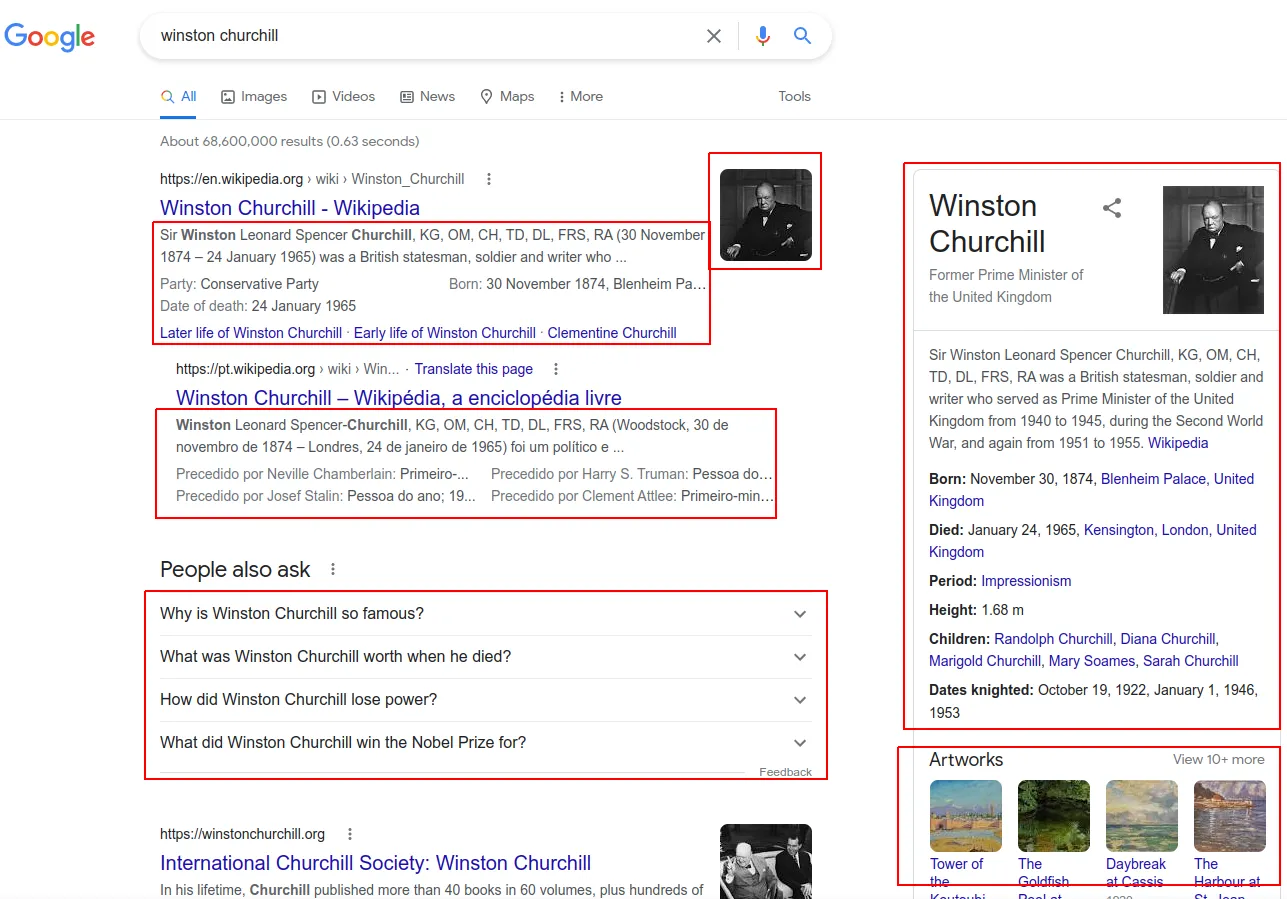1287x899 pixels.
Task: Switch to the Videos tab
Action: [343, 97]
